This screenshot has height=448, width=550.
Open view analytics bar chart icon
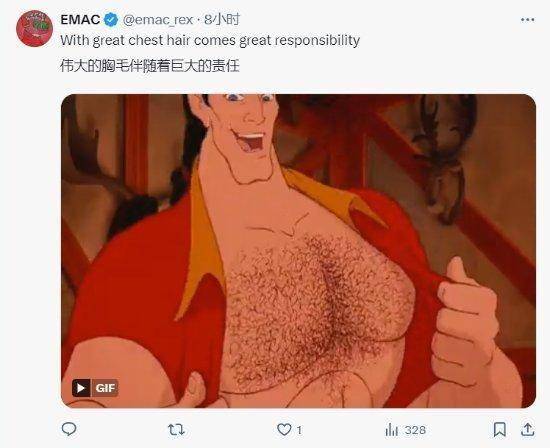point(391,430)
